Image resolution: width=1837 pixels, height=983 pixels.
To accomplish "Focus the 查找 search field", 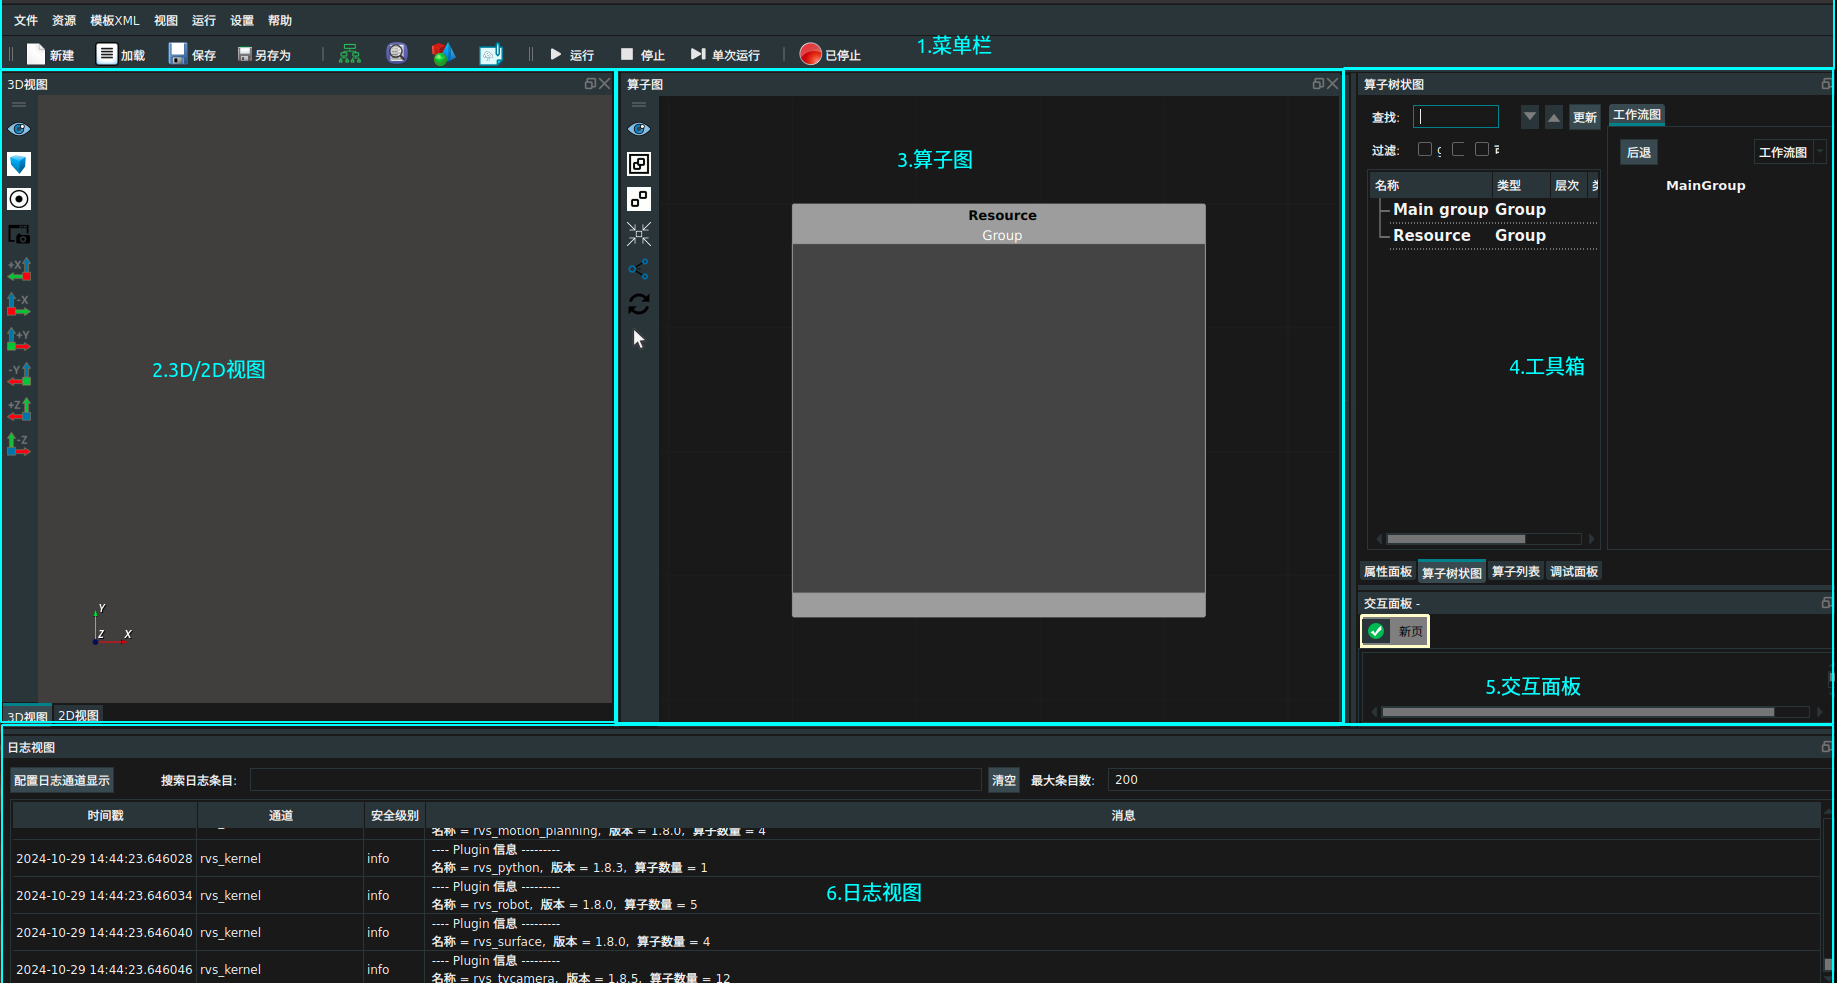I will point(1456,117).
